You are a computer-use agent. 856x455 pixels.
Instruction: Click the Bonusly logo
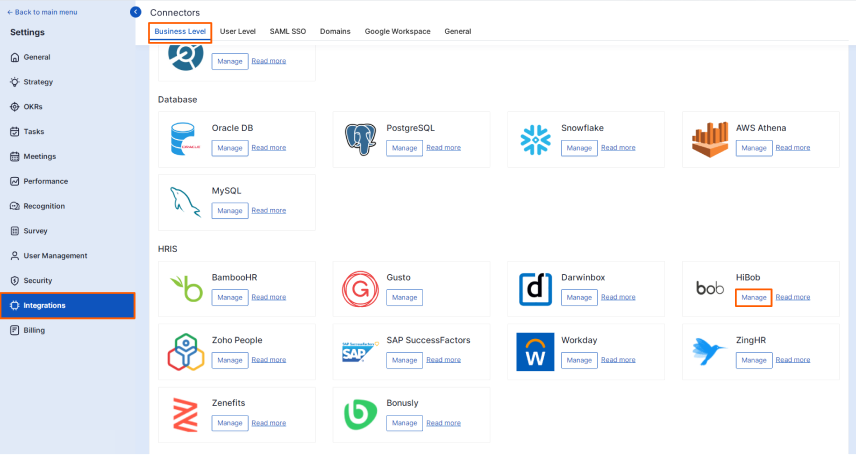click(x=360, y=415)
